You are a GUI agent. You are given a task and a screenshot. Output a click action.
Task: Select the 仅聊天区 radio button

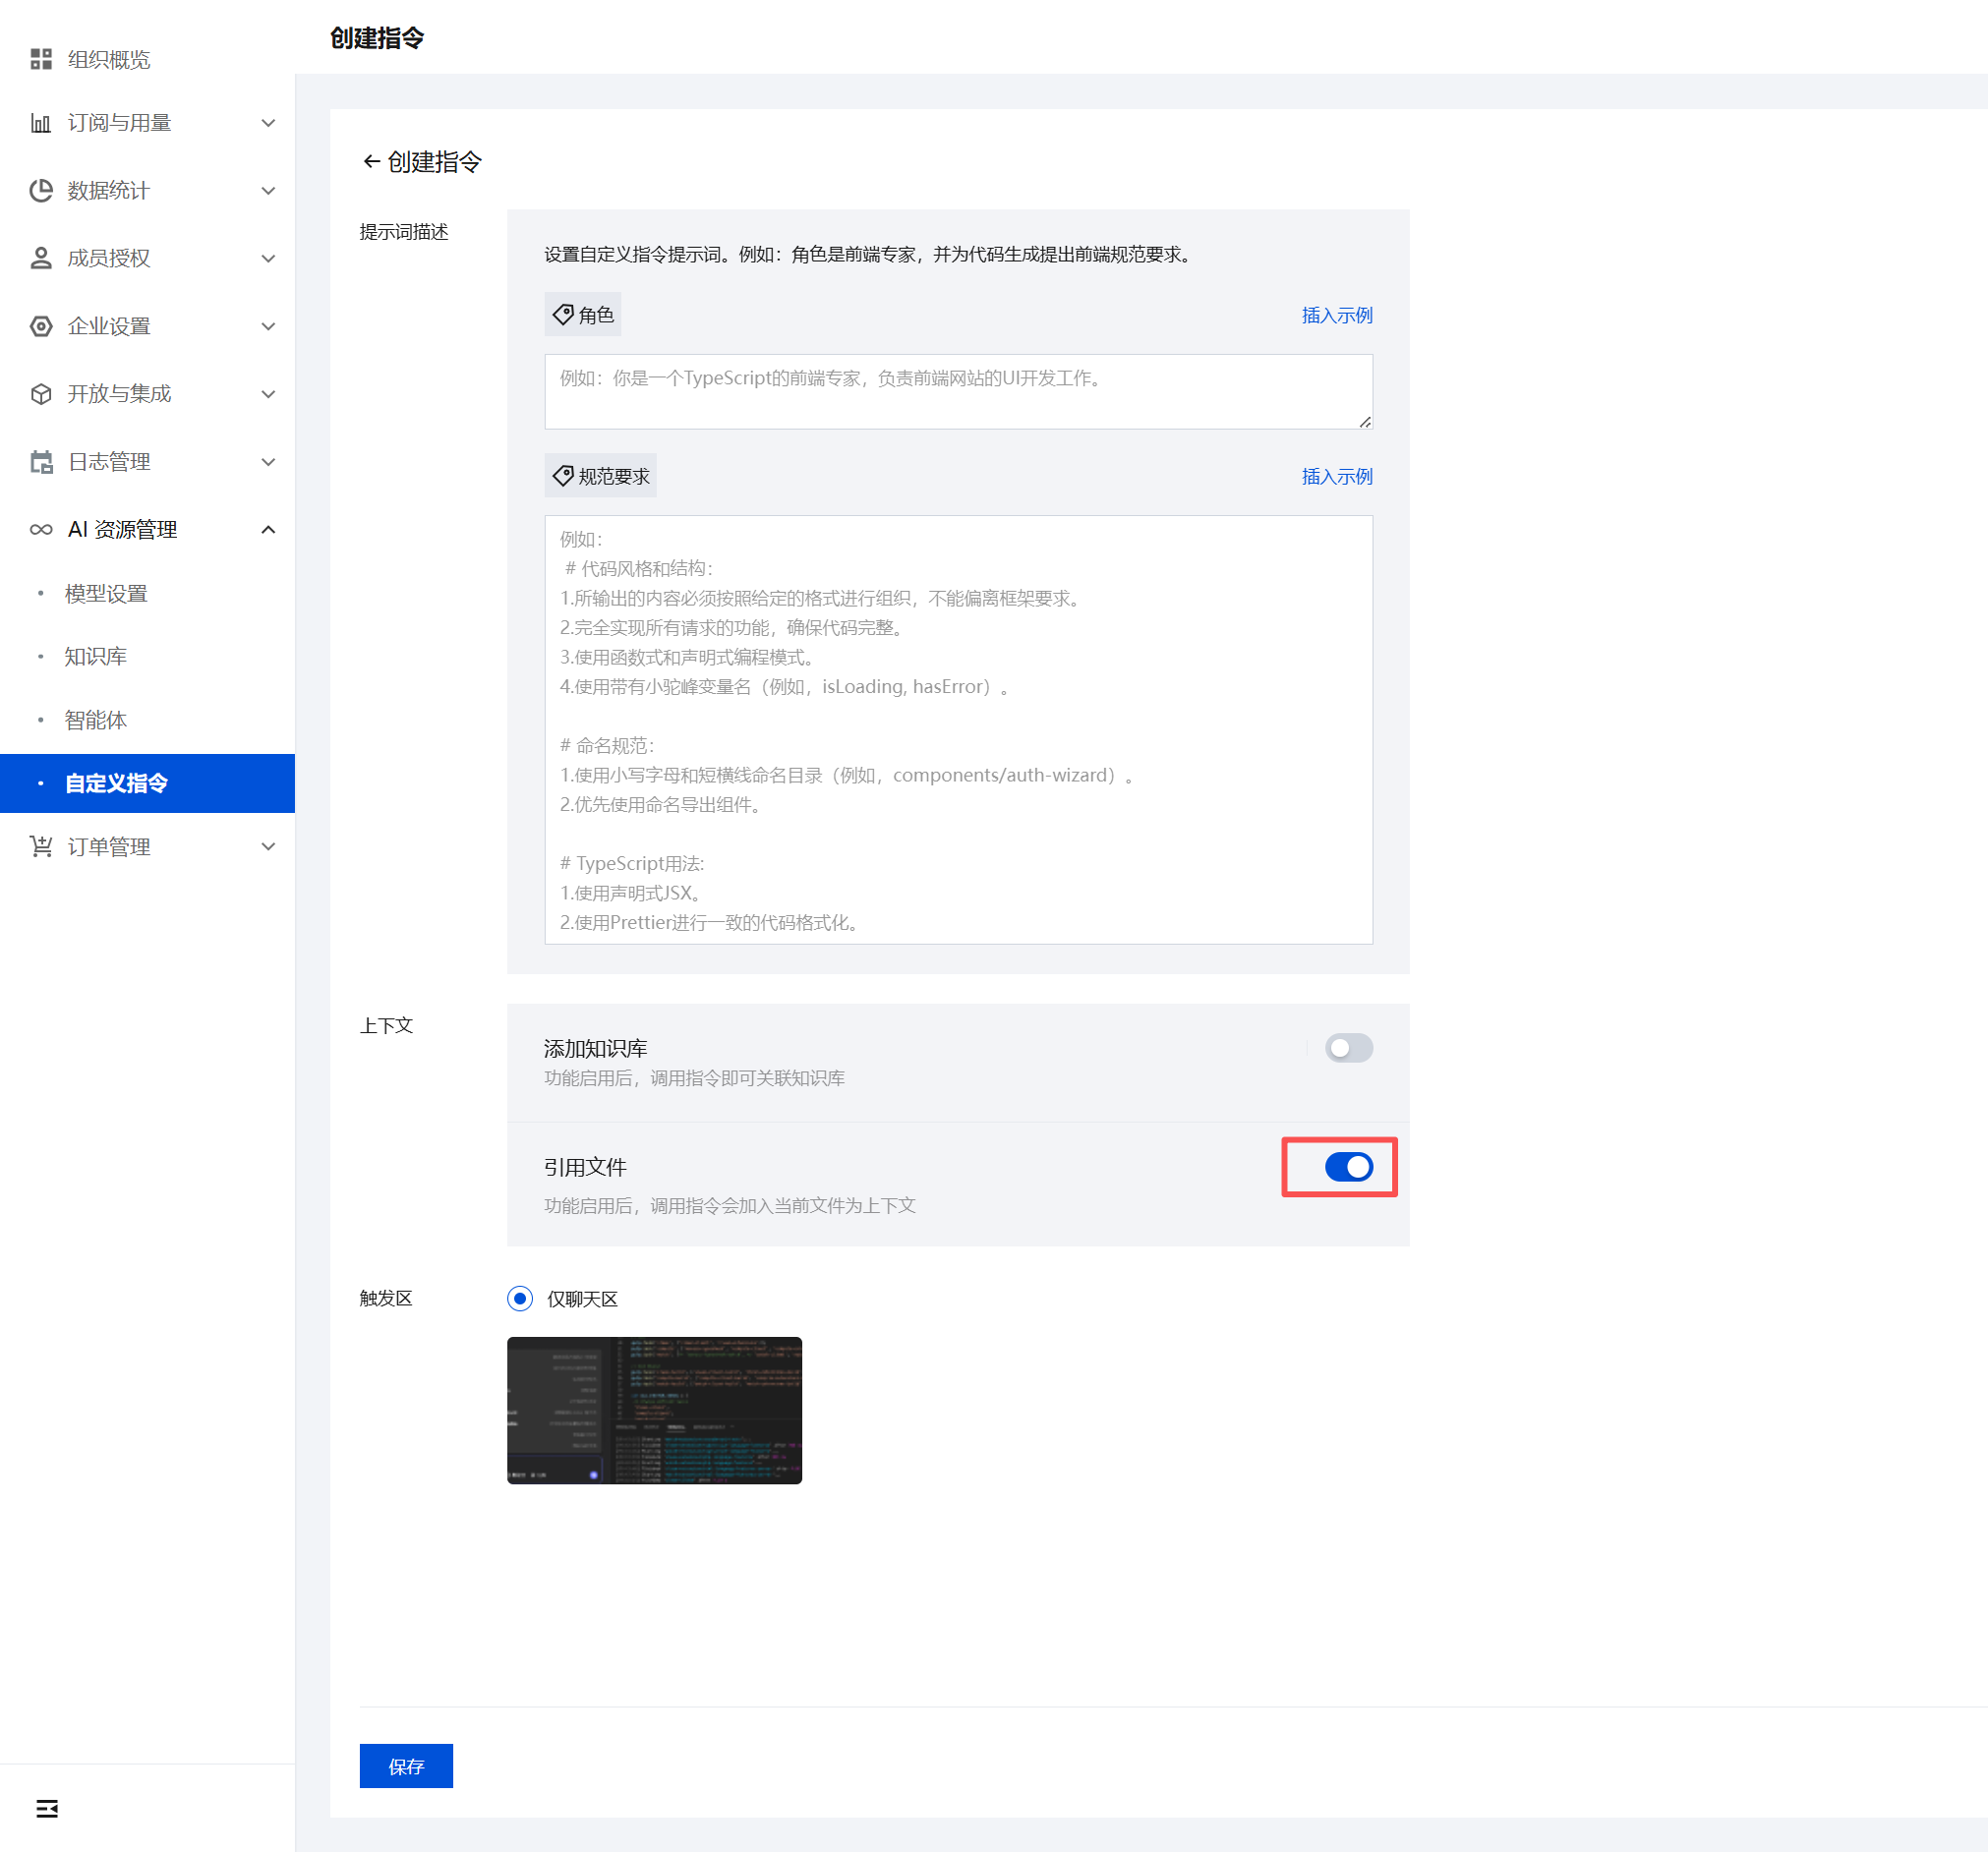tap(520, 1299)
